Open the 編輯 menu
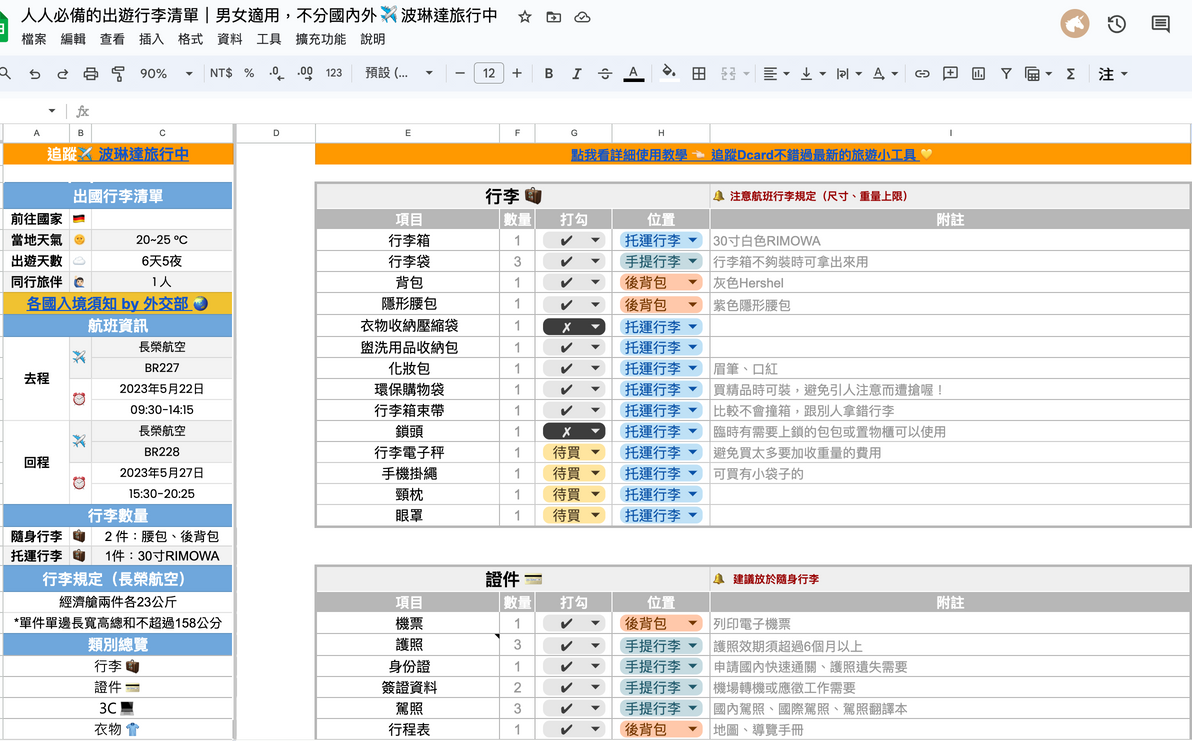Image resolution: width=1192 pixels, height=741 pixels. 73,39
